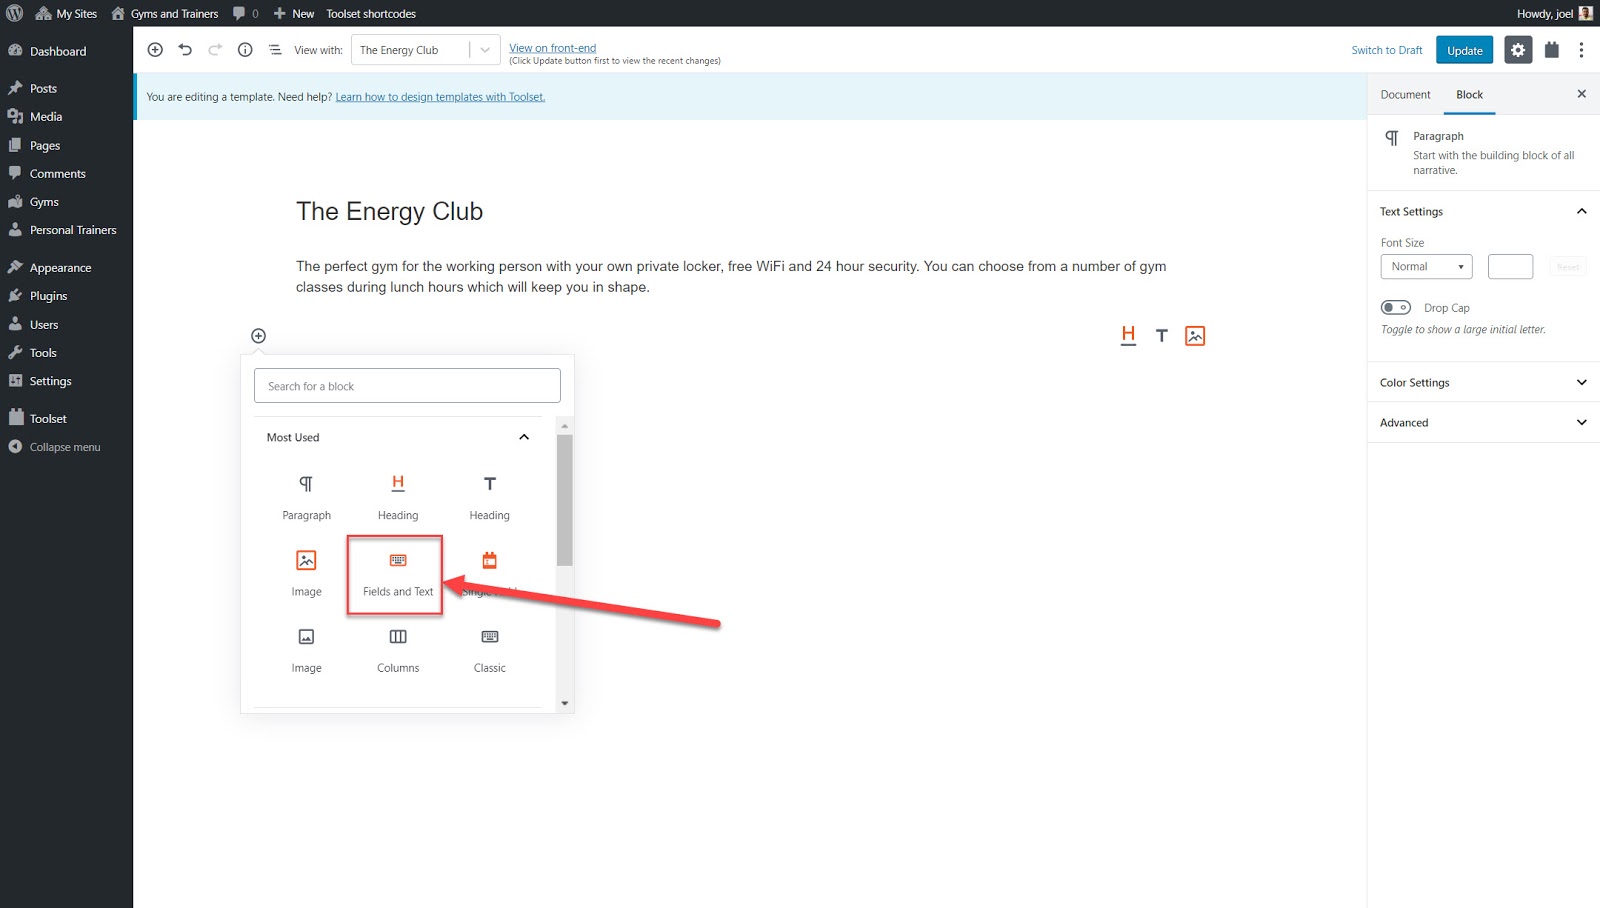
Task: Open the View on front-end link
Action: pos(552,48)
